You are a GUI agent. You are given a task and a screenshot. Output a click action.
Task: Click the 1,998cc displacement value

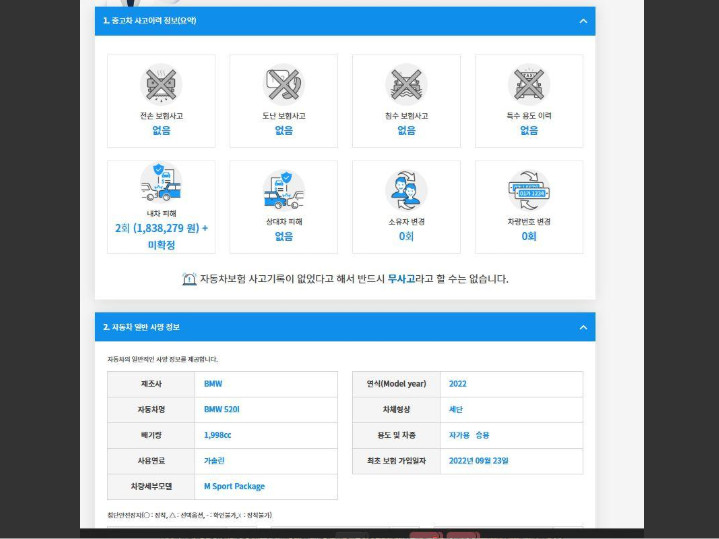pos(217,435)
